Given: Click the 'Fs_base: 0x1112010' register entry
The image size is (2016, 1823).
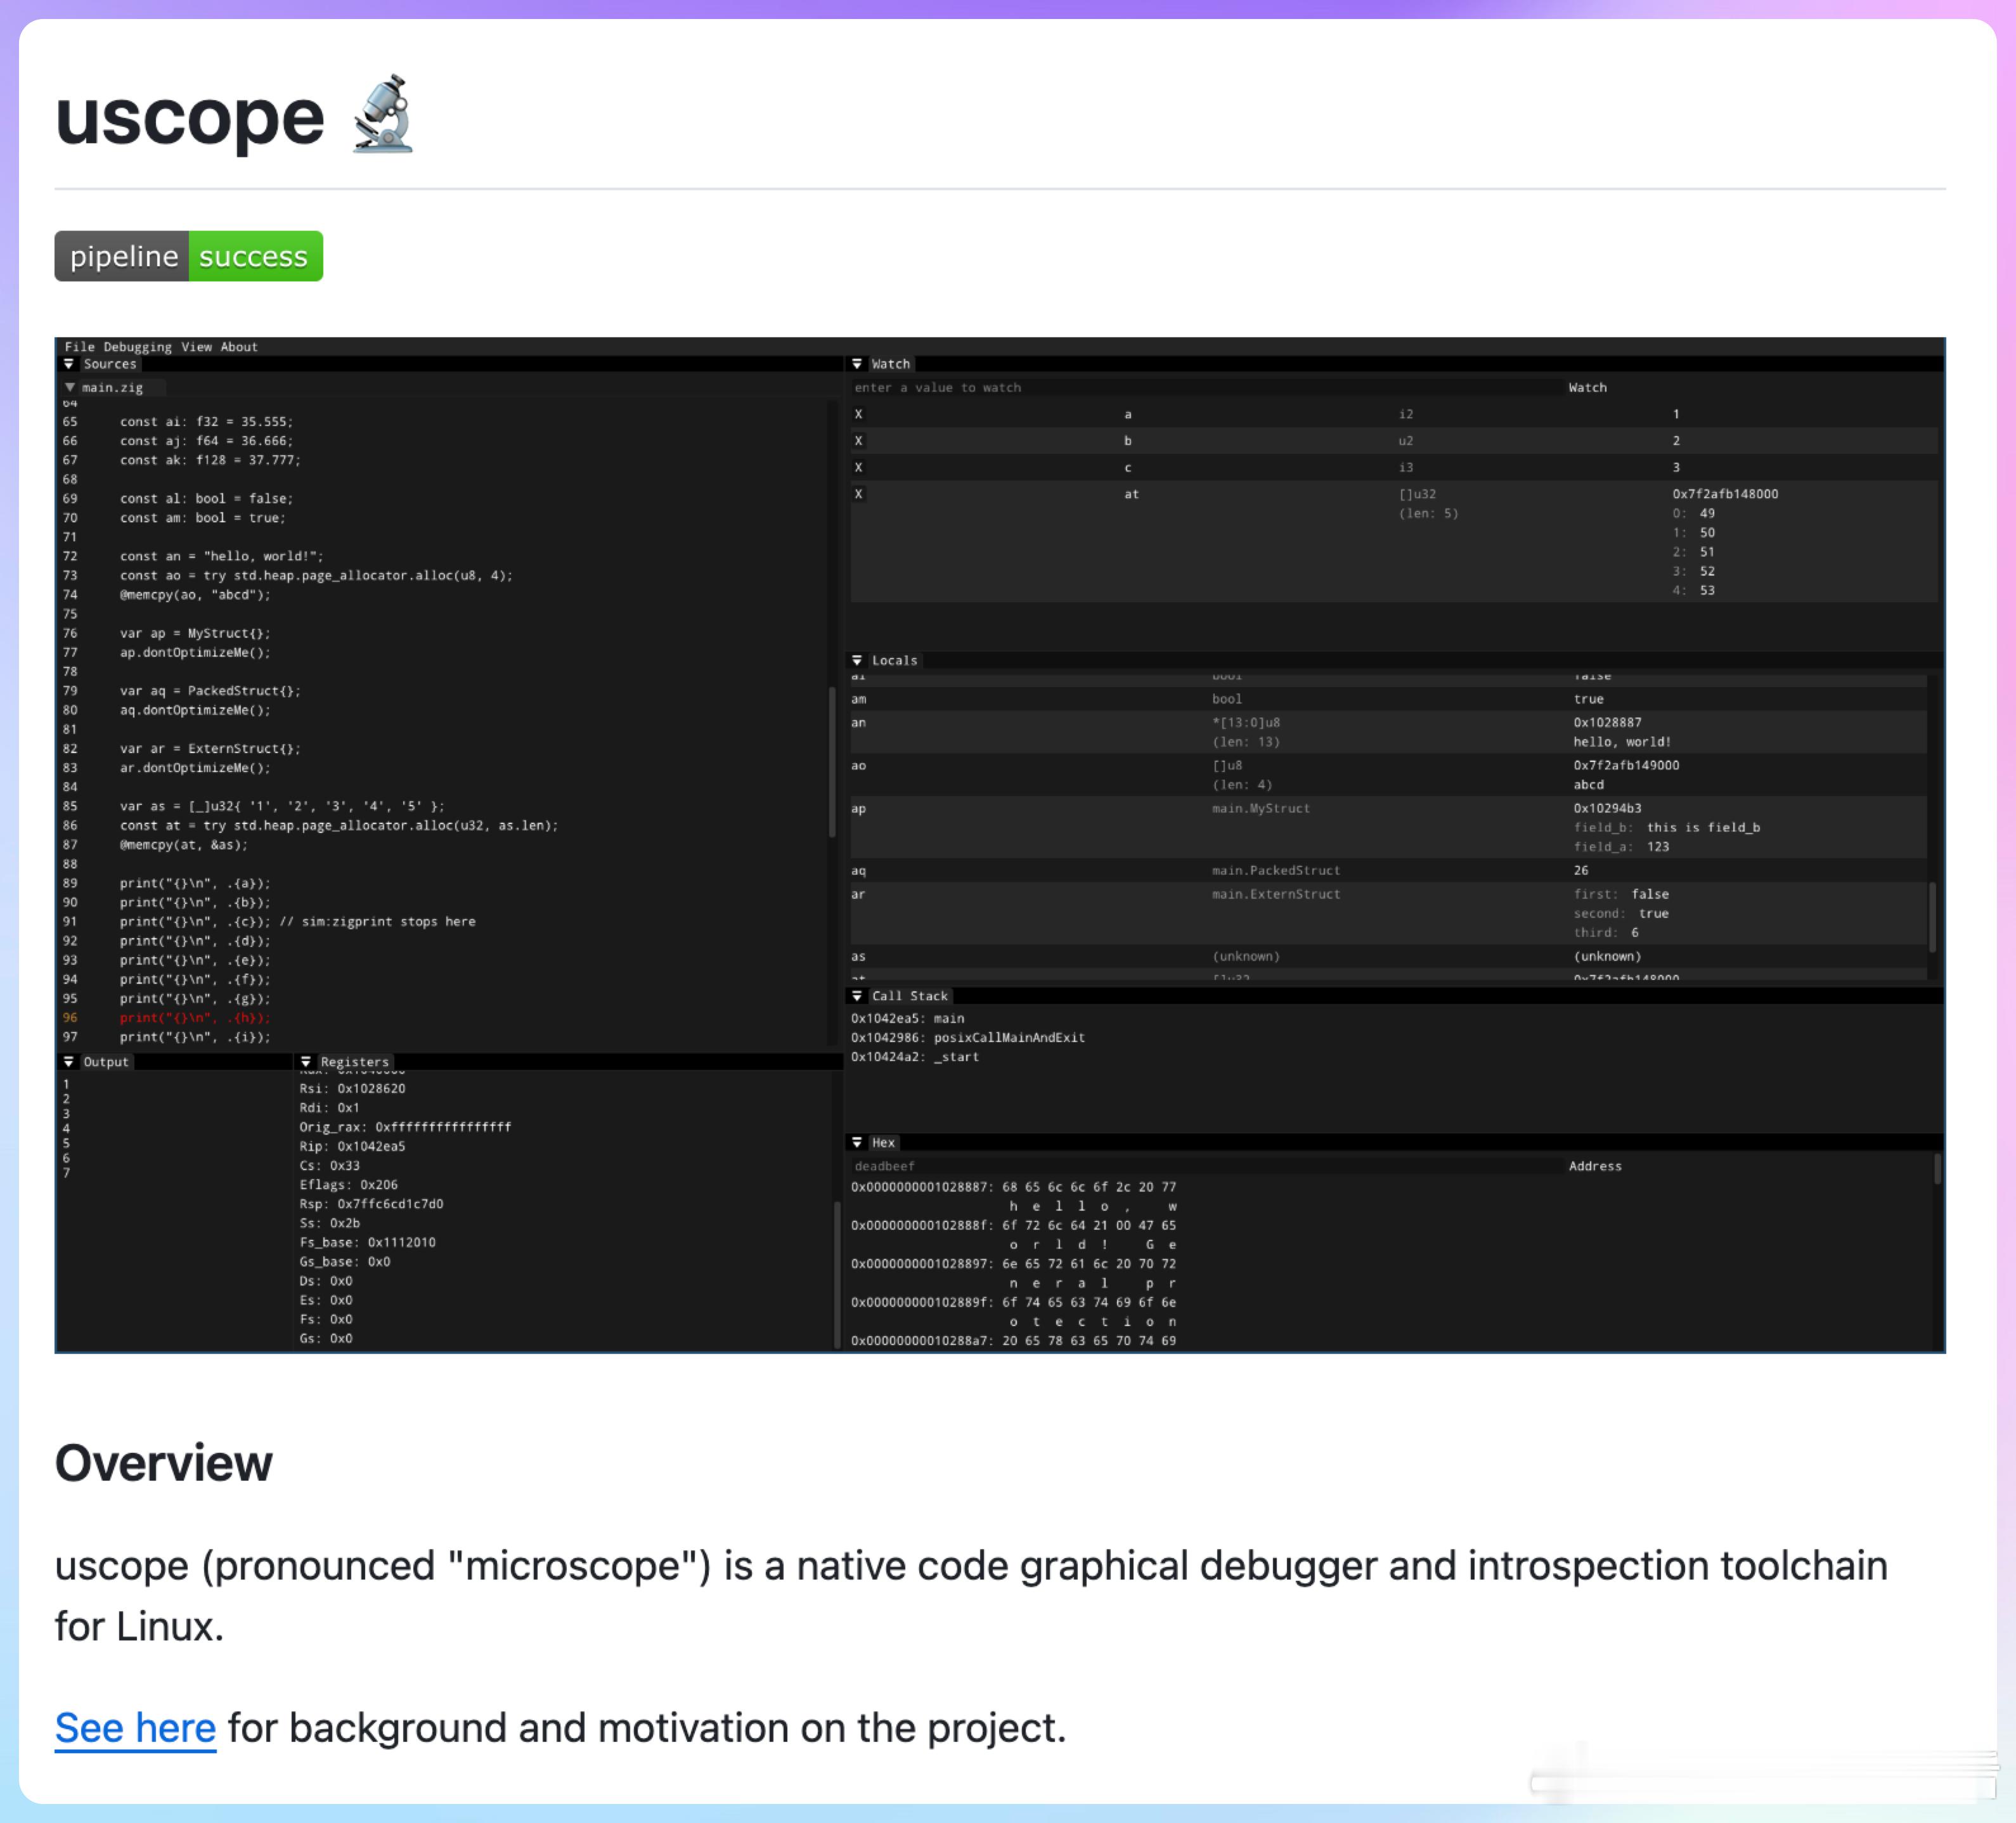Looking at the screenshot, I should (x=367, y=1242).
